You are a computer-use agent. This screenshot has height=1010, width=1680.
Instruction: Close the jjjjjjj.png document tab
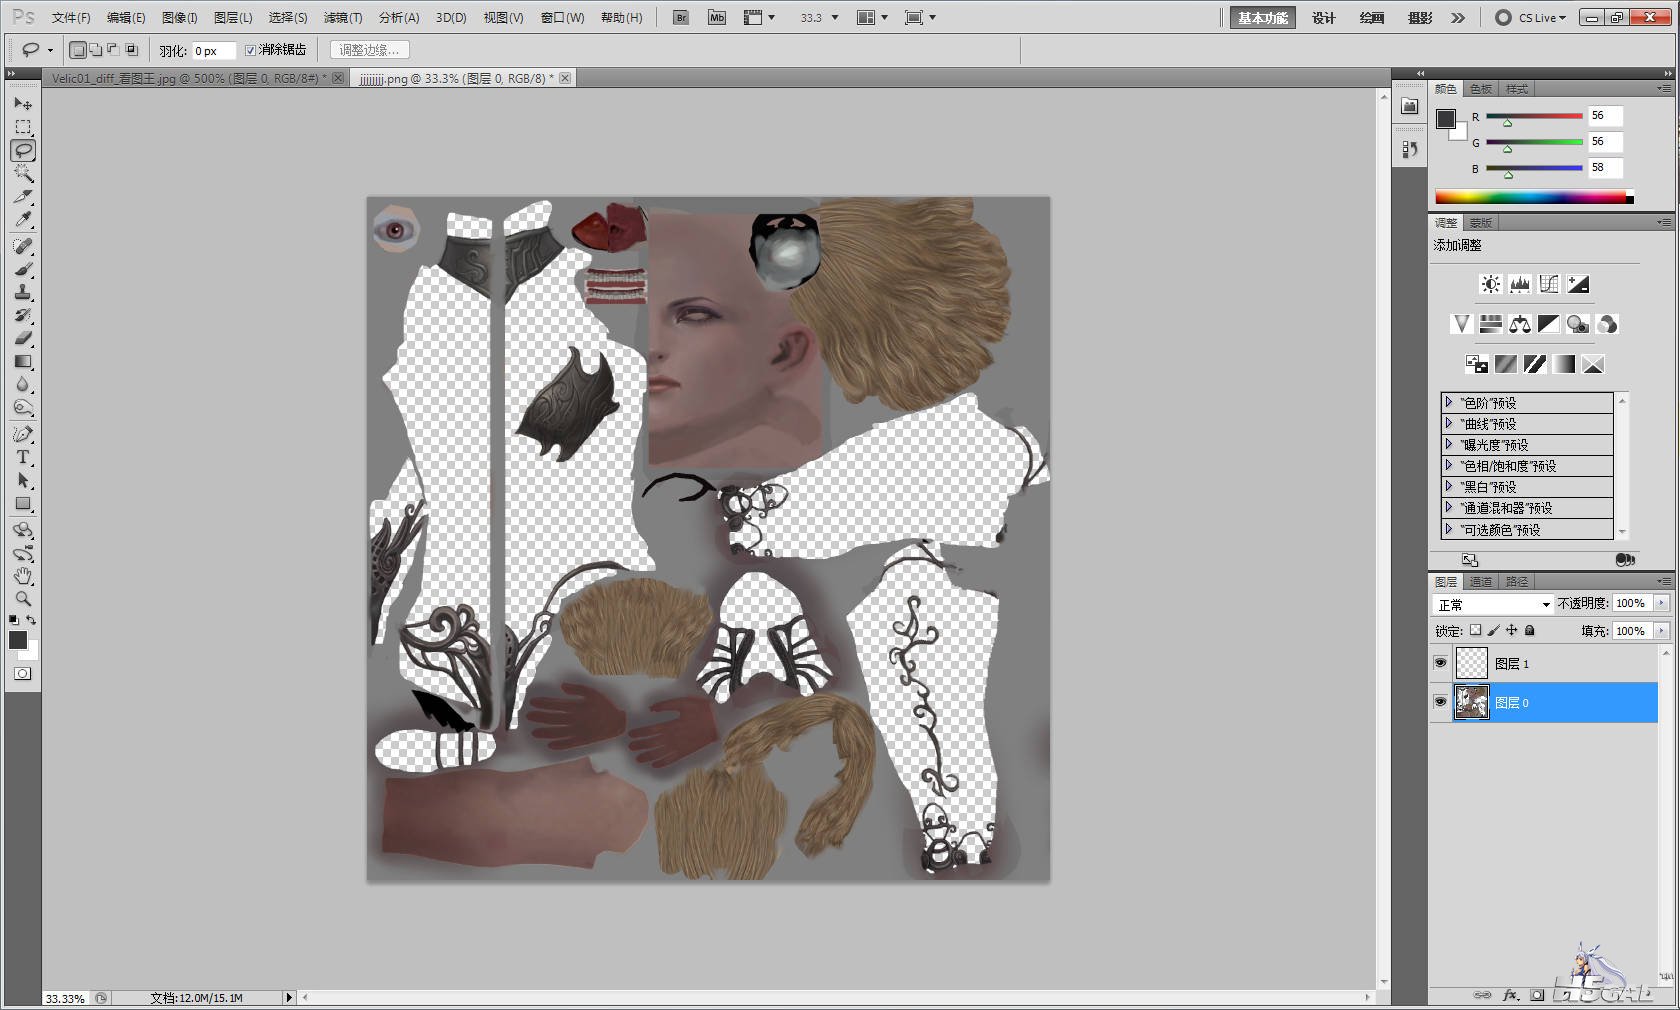click(x=565, y=78)
